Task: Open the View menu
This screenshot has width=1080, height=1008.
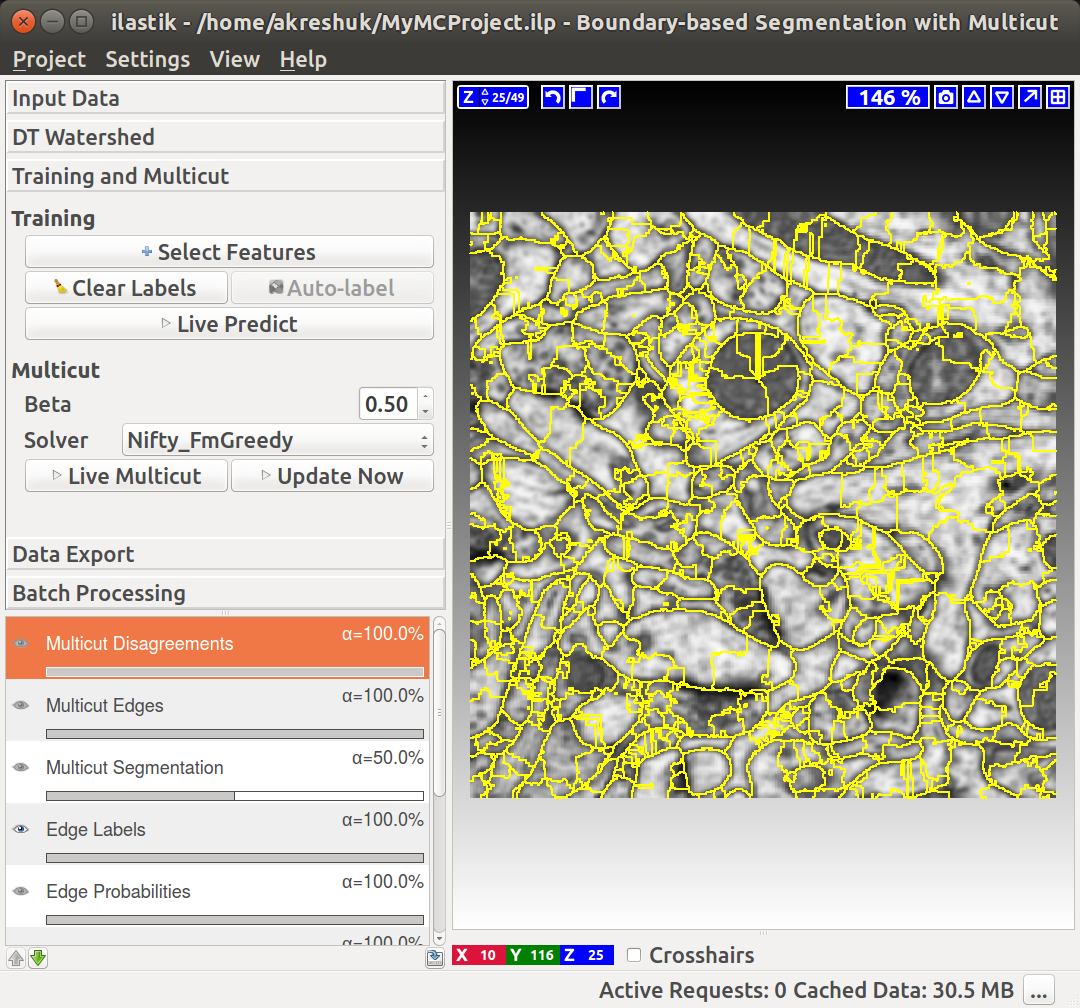Action: tap(235, 59)
